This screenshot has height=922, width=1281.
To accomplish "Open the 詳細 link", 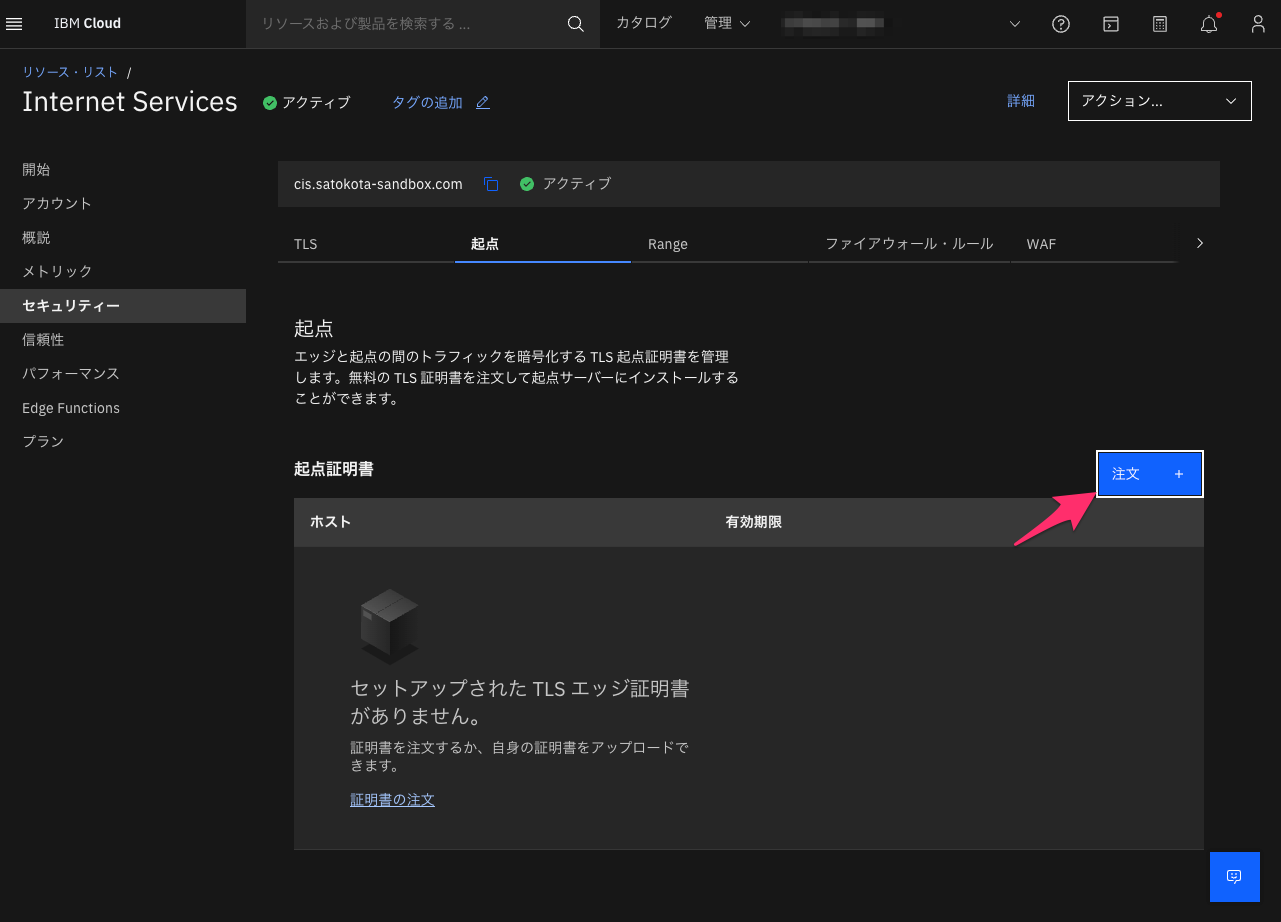I will click(1021, 101).
